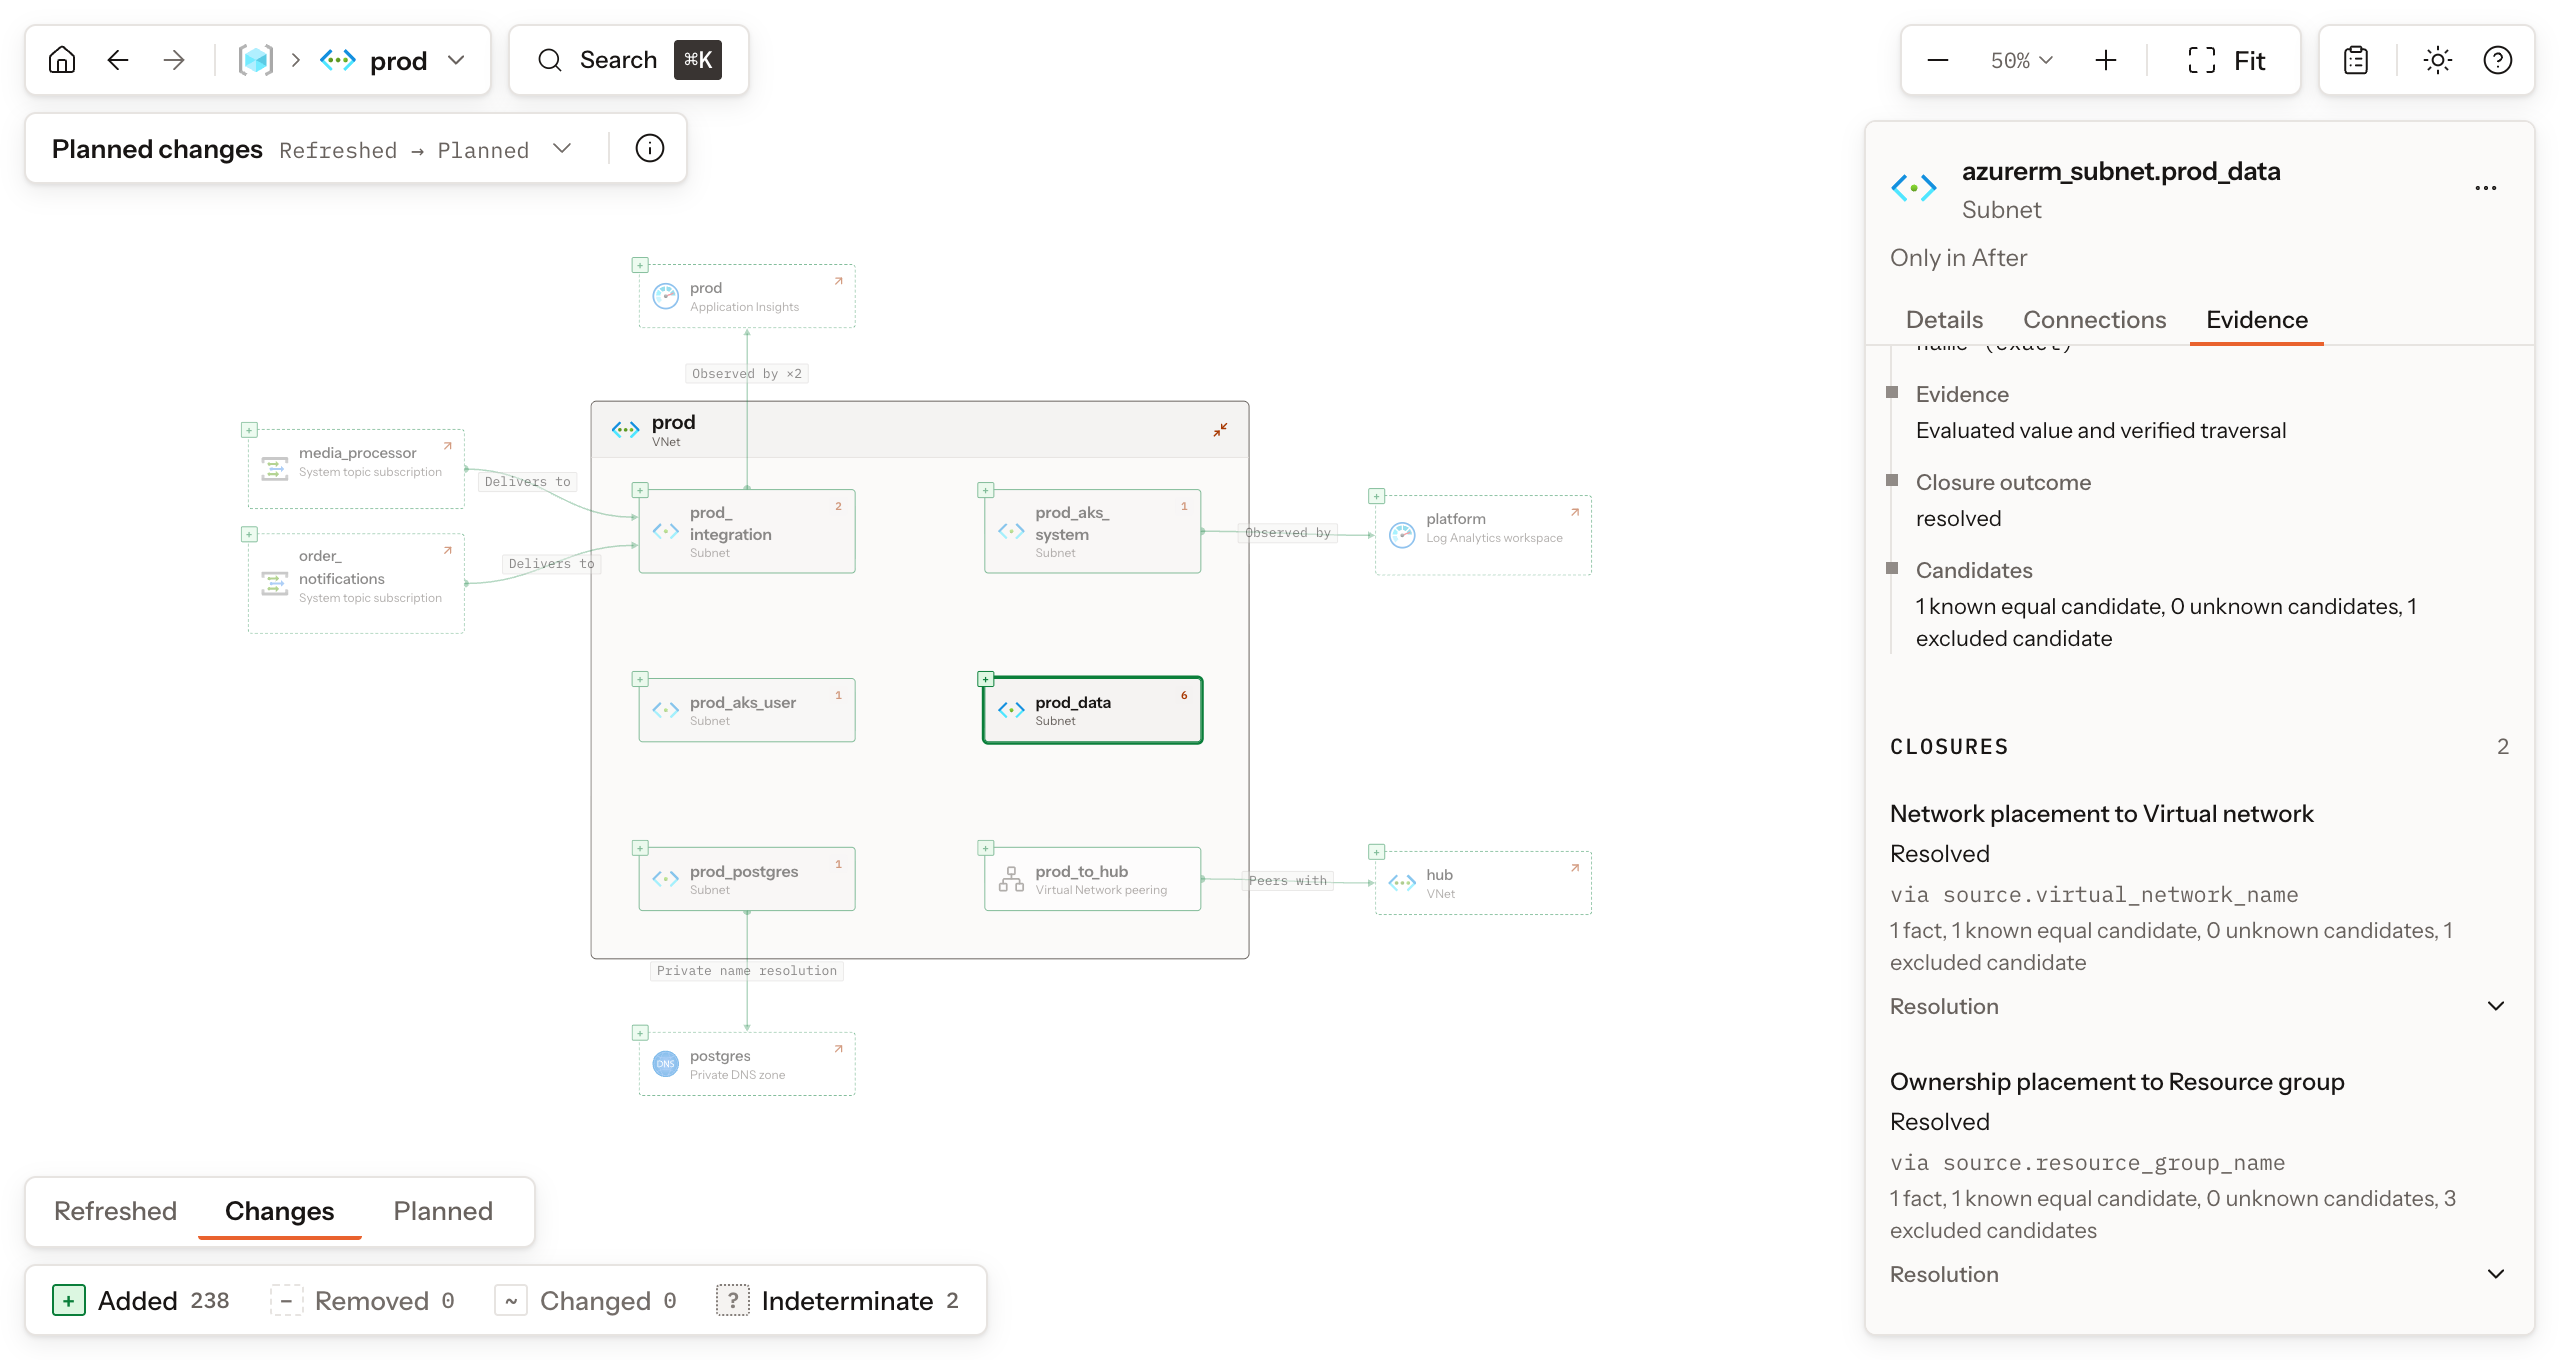The image size is (2560, 1360).
Task: Zoom out with the minus button
Action: click(x=1938, y=60)
